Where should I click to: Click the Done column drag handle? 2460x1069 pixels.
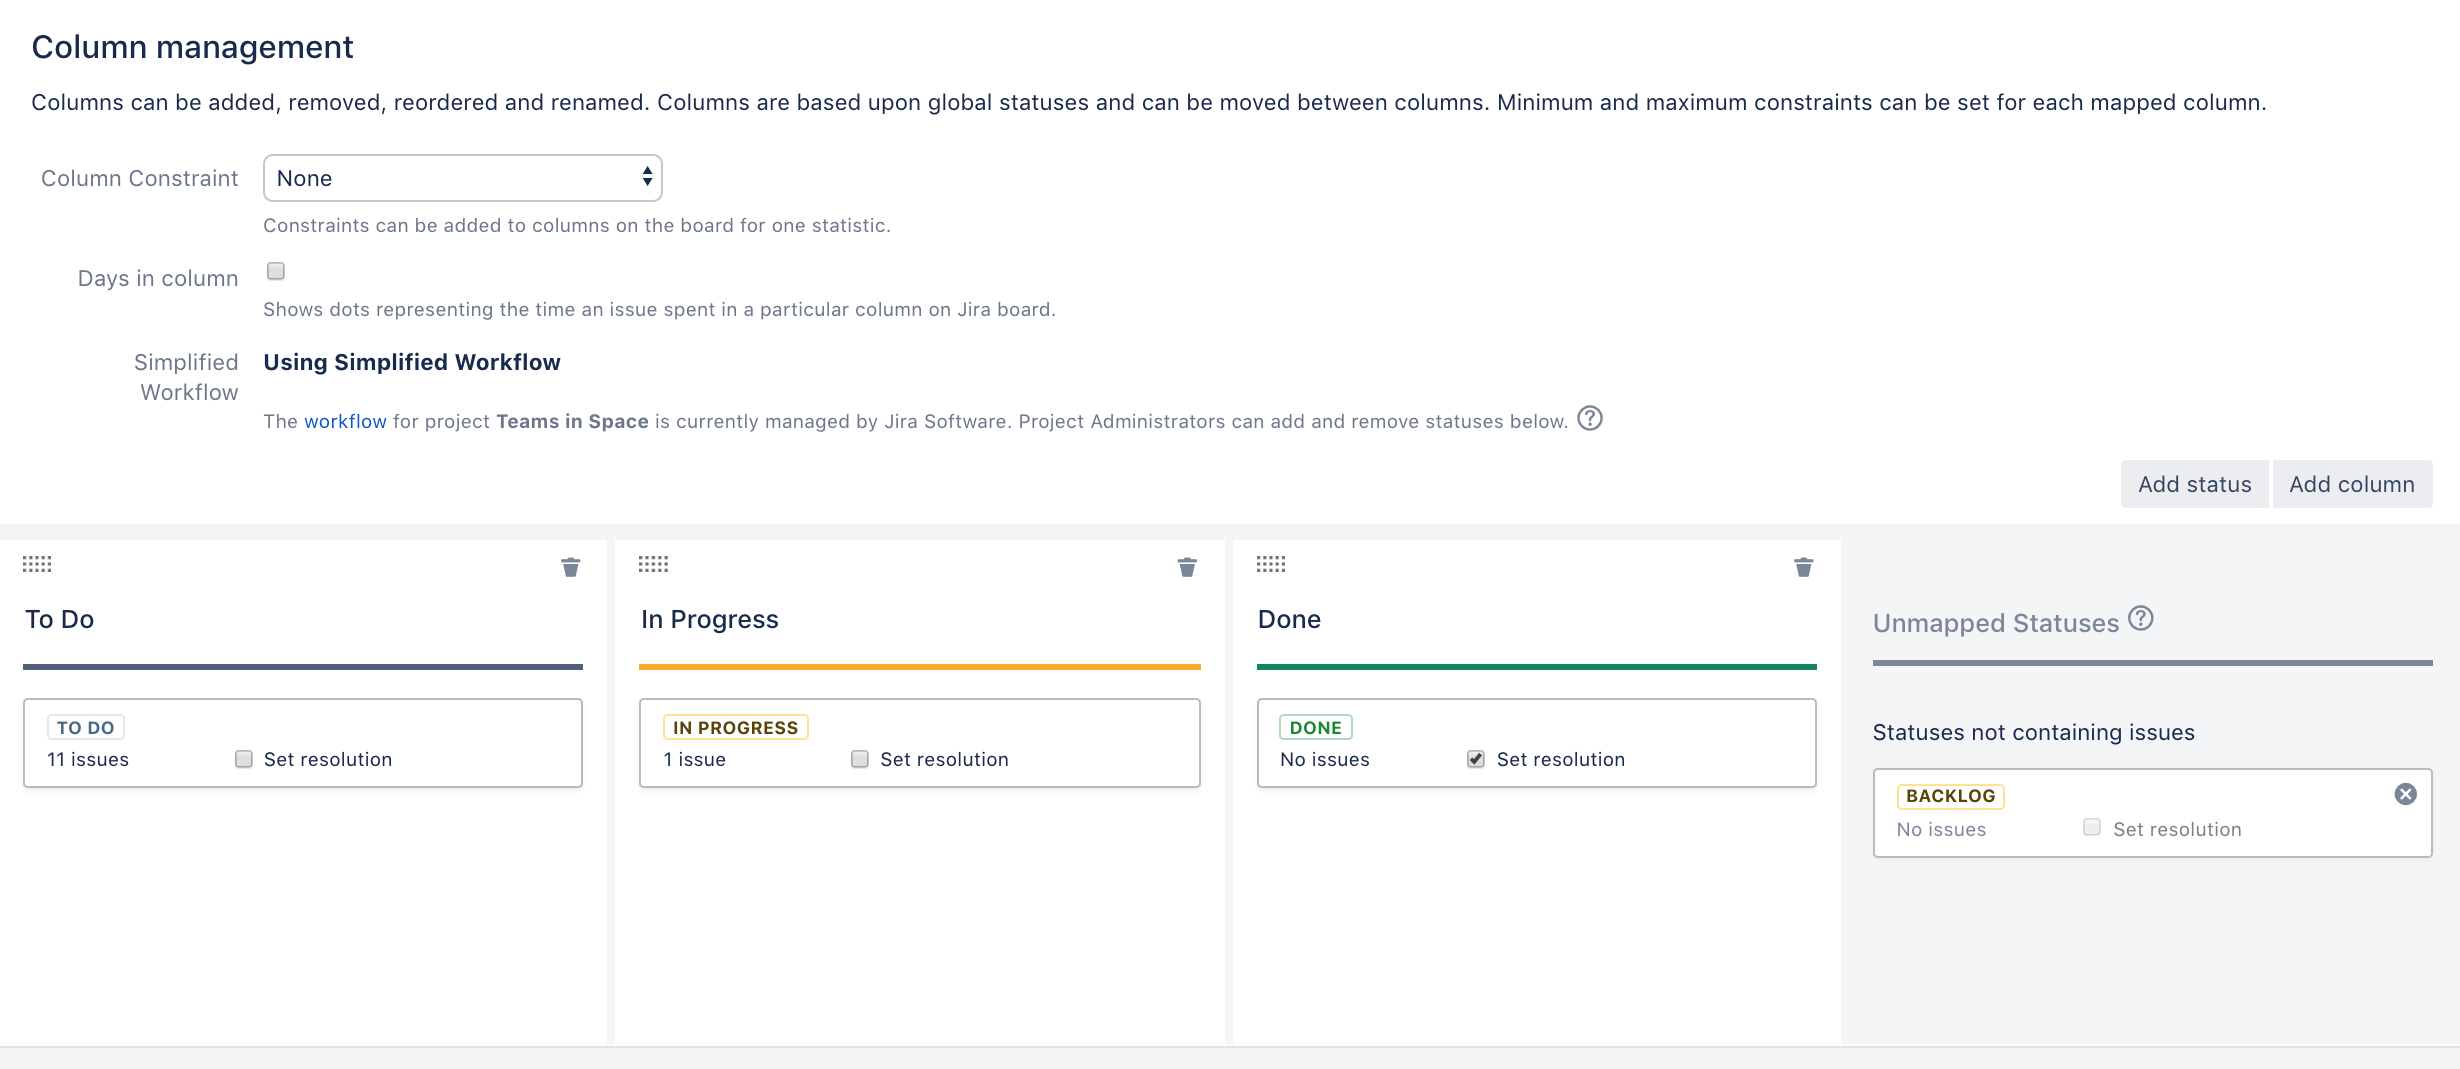pos(1271,564)
